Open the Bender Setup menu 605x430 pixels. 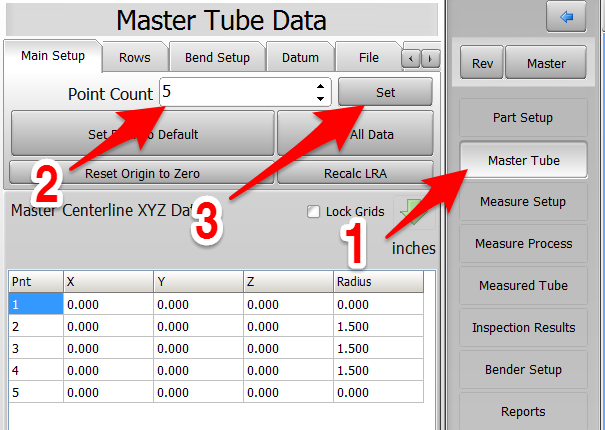coord(523,370)
